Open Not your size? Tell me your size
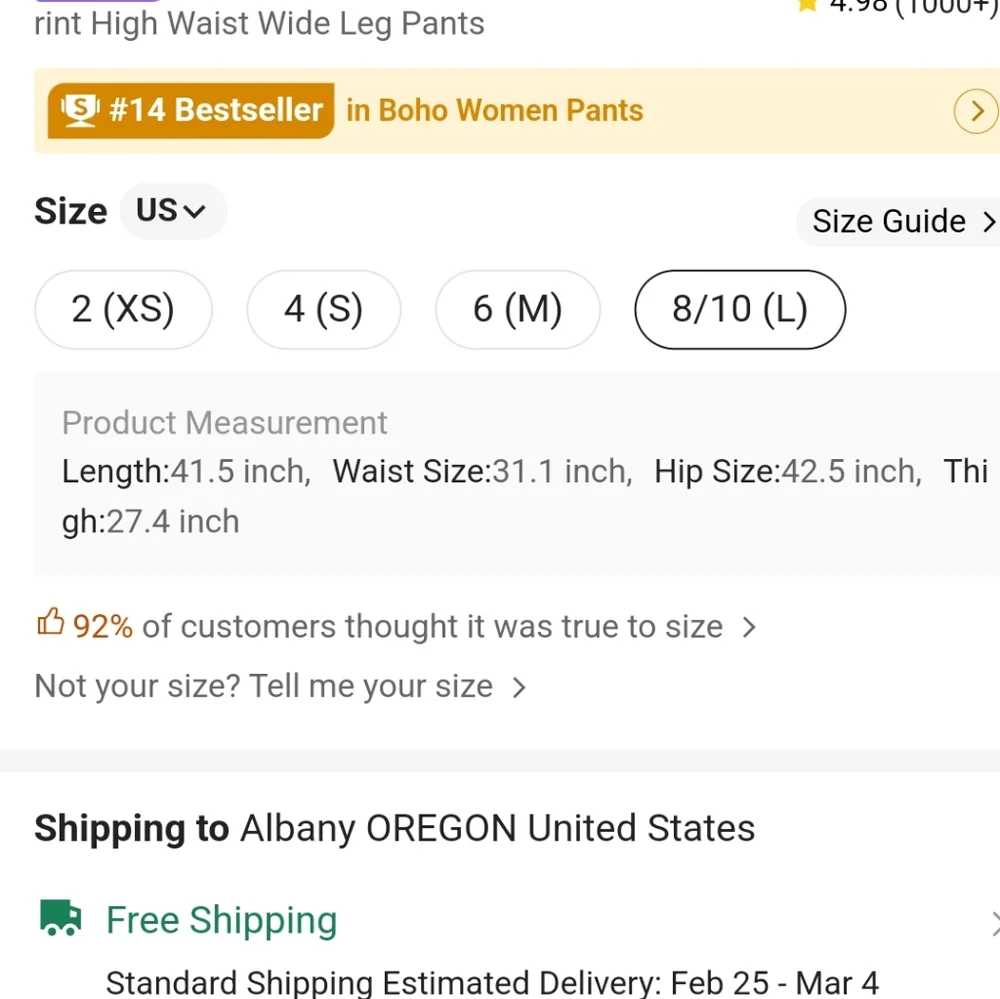The height and width of the screenshot is (999, 1000). click(281, 686)
